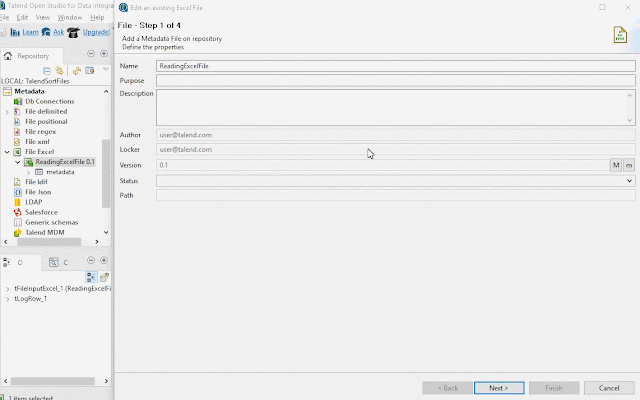Expand the File delimited node
This screenshot has height=400, width=640.
click(x=7, y=111)
